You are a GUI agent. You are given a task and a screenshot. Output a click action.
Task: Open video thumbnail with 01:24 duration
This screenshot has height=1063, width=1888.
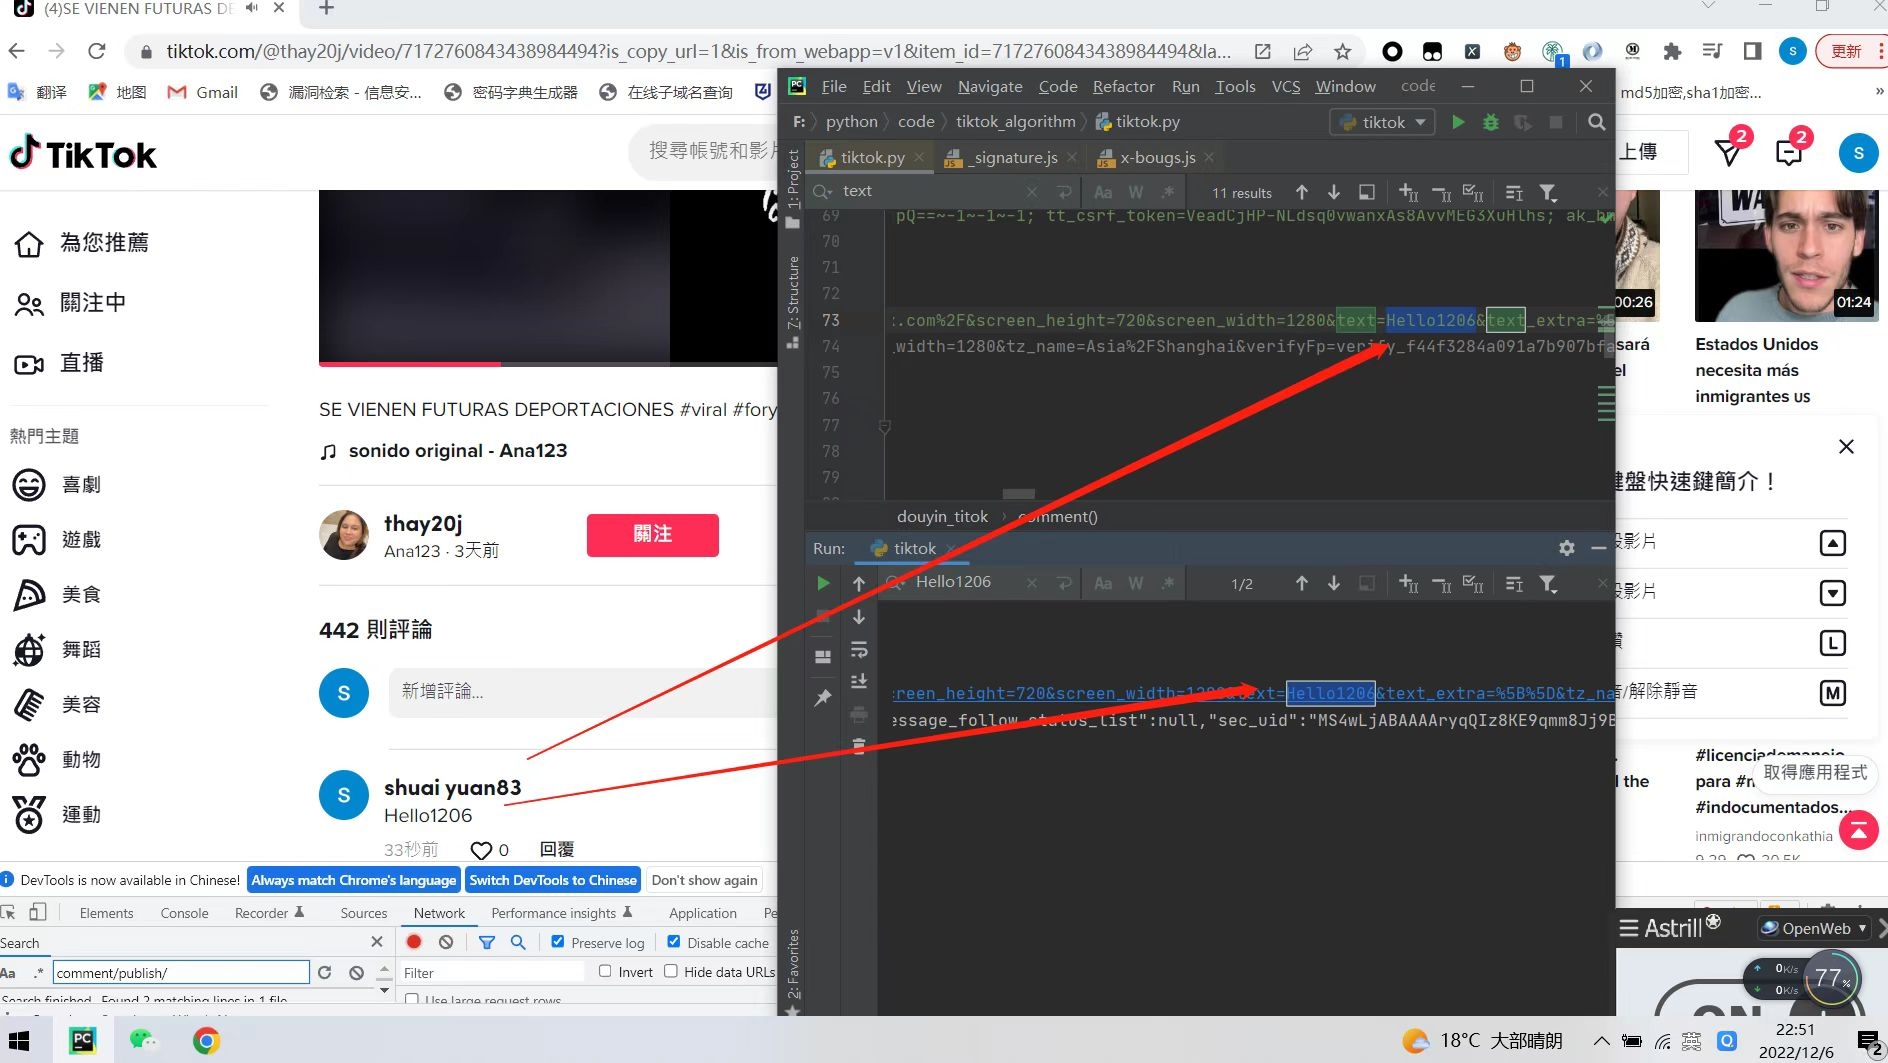point(1786,255)
